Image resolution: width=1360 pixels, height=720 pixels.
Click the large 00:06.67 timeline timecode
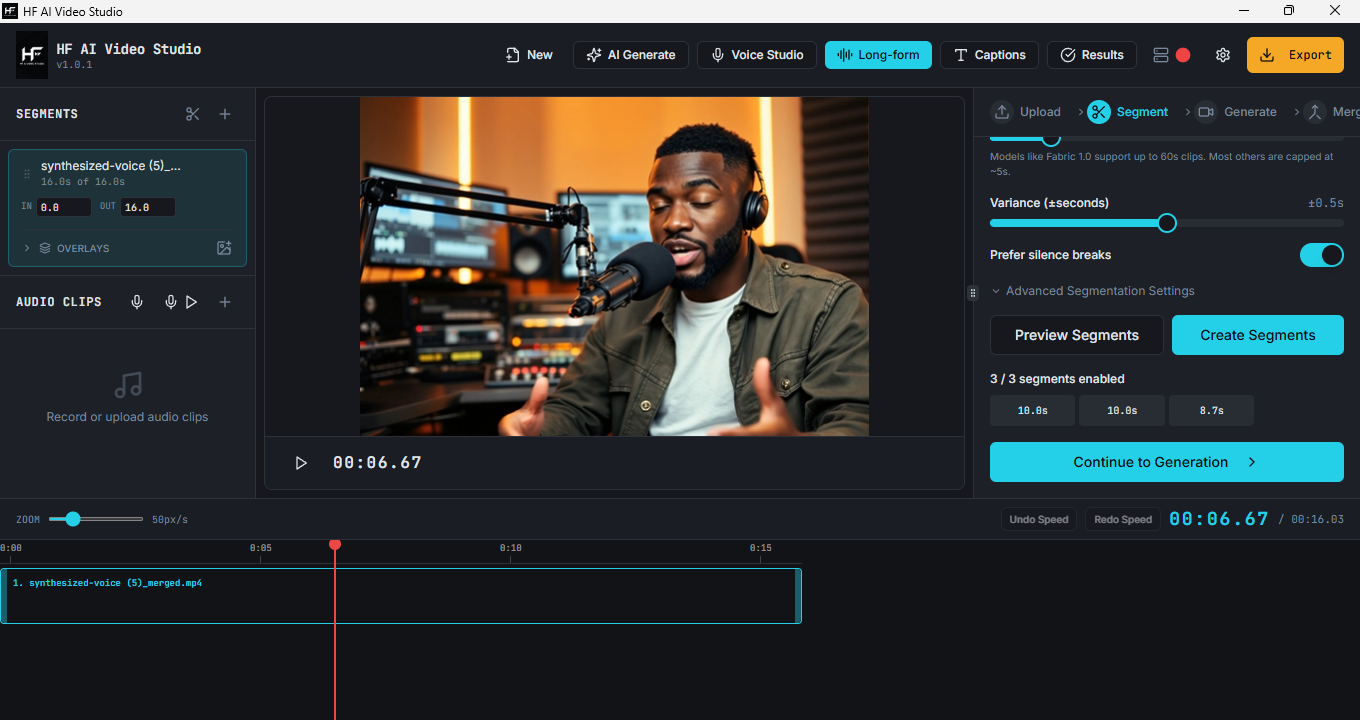1219,519
